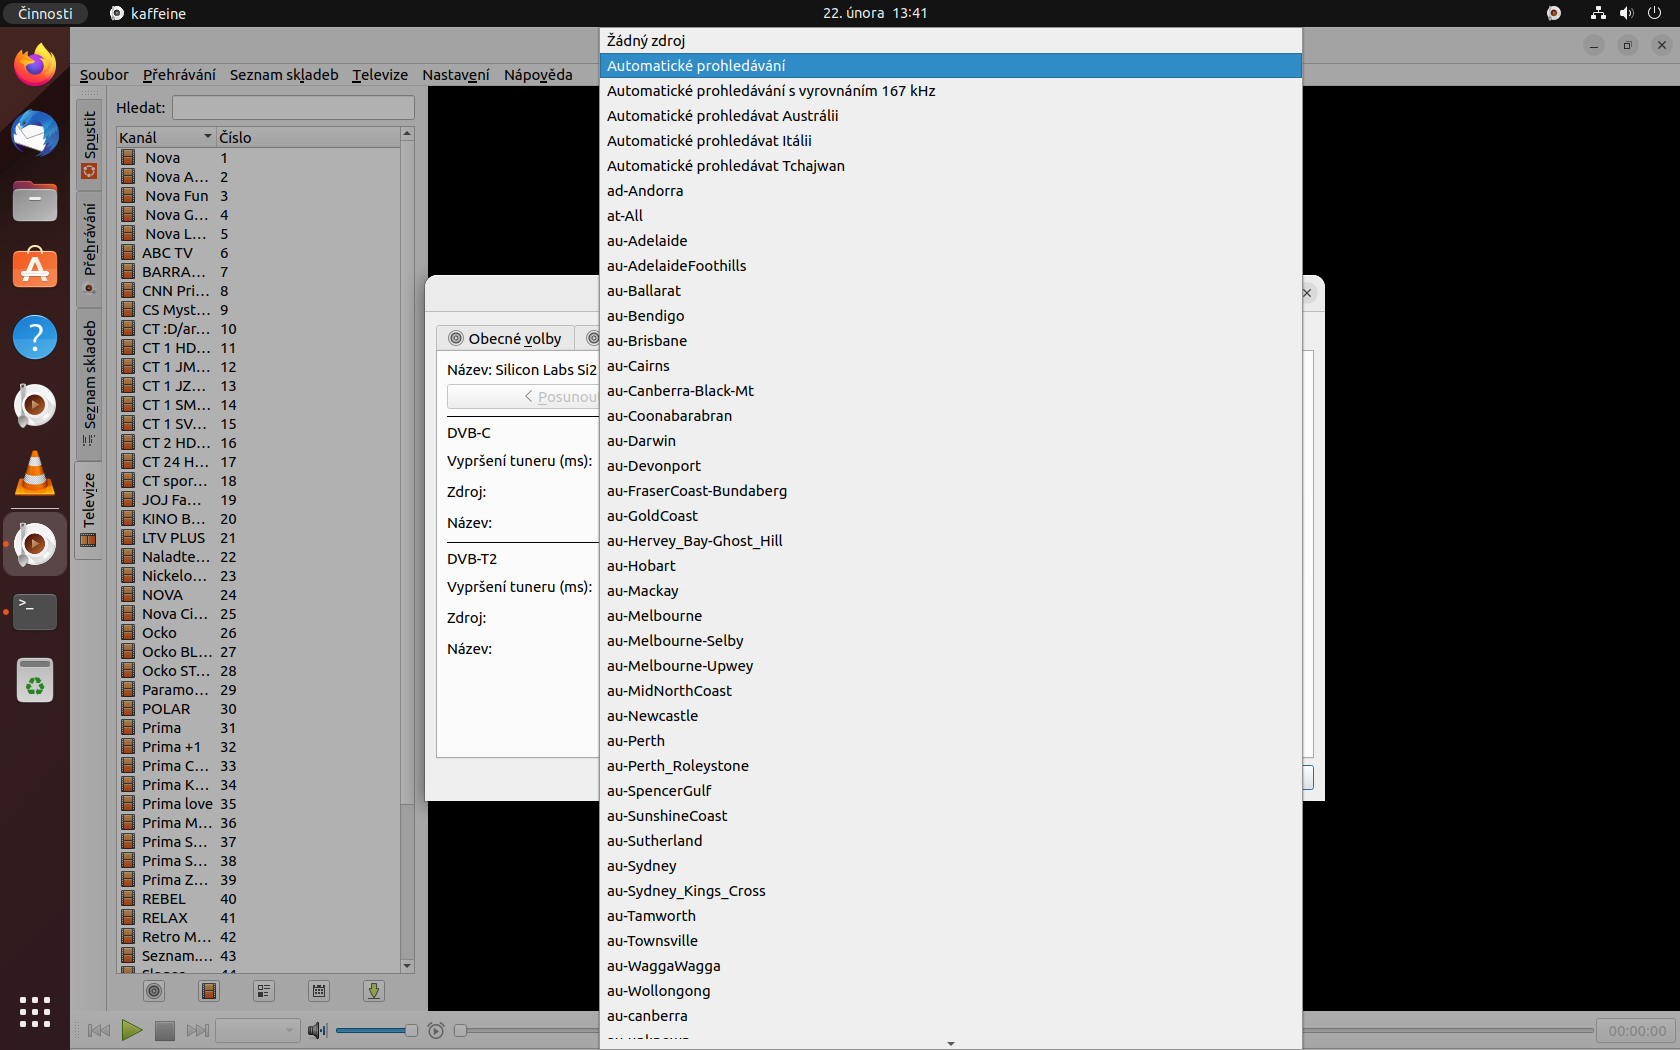Choose 'au-Melbourne' source in dropdown list
This screenshot has width=1680, height=1050.
(x=654, y=616)
